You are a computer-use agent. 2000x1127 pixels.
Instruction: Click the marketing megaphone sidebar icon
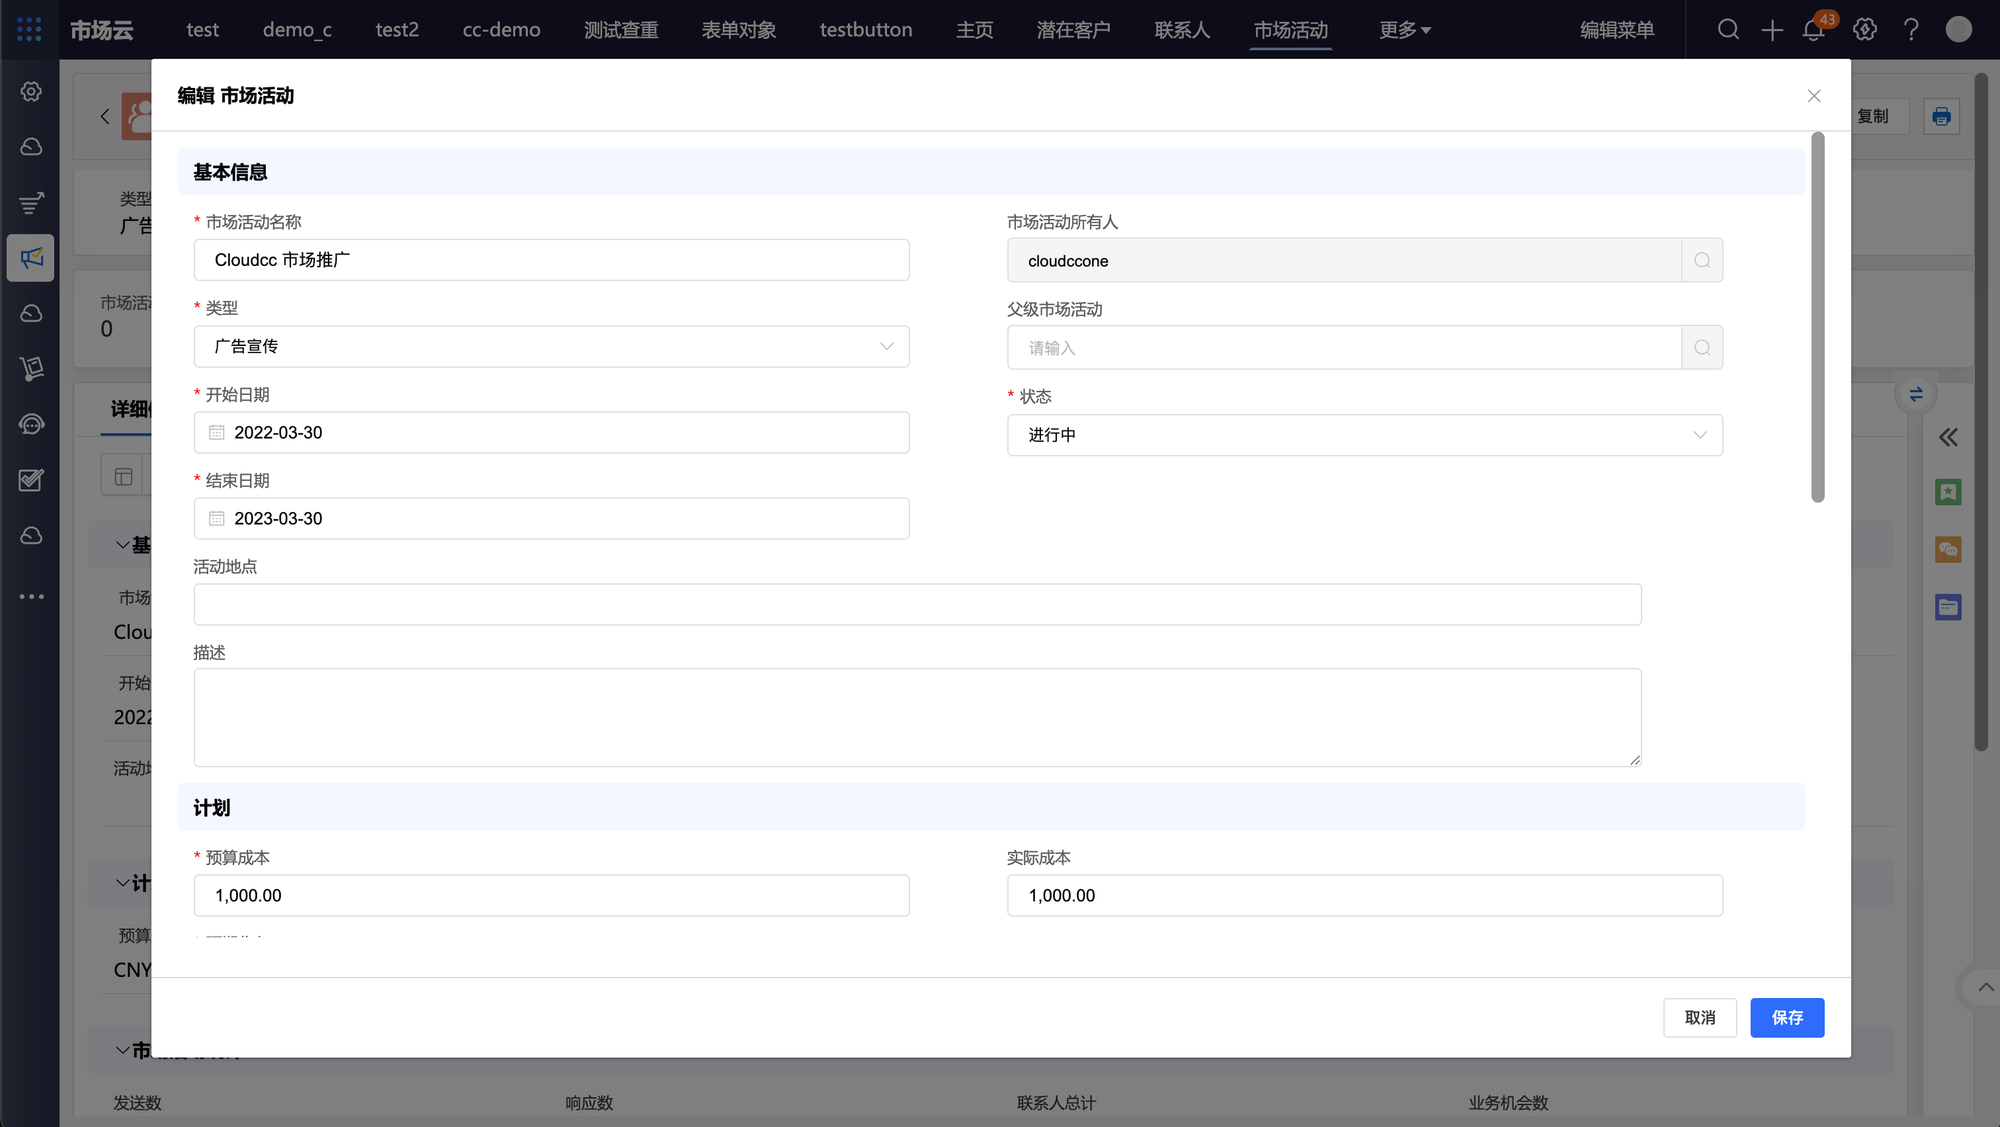tap(31, 258)
